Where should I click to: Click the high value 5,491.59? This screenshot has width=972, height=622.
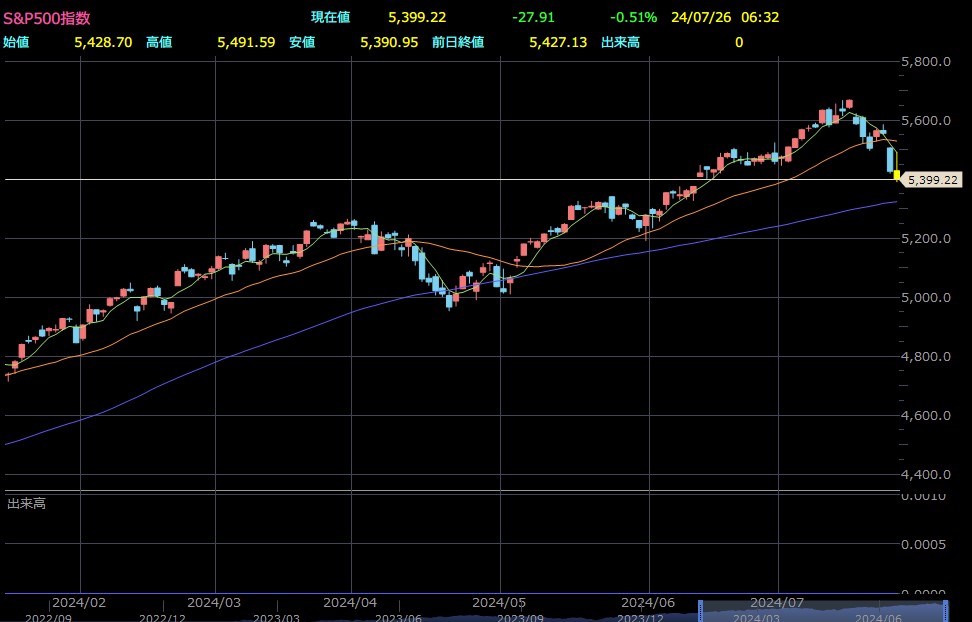click(x=246, y=42)
